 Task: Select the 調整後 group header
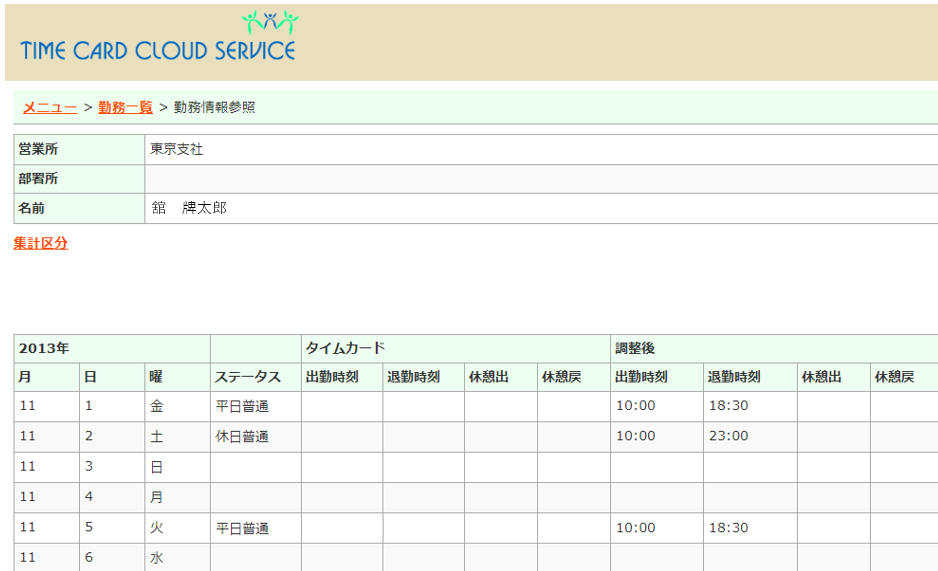point(774,349)
